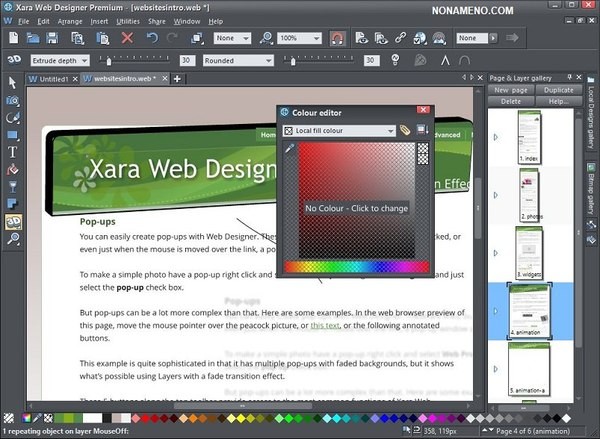Activate the Fill tool

(x=12, y=170)
